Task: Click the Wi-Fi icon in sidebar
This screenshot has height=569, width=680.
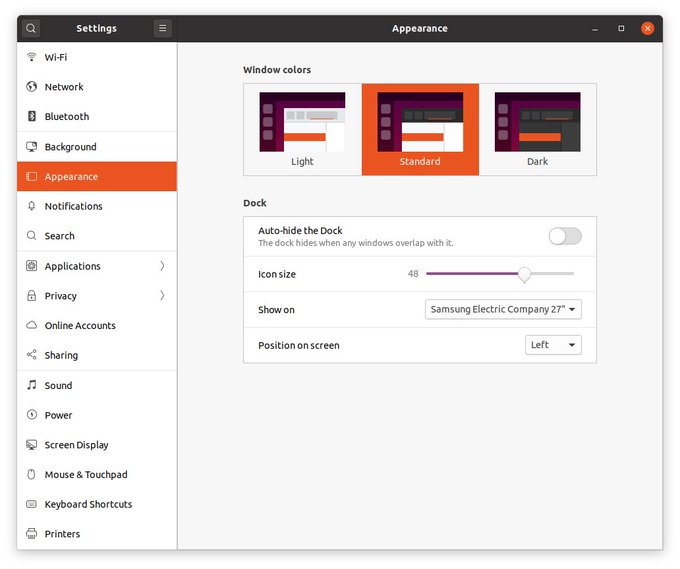Action: click(x=31, y=57)
